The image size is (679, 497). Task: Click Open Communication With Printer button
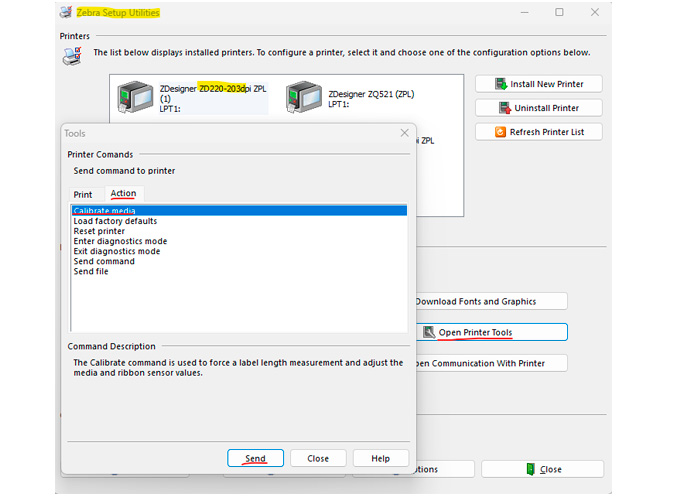[491, 363]
